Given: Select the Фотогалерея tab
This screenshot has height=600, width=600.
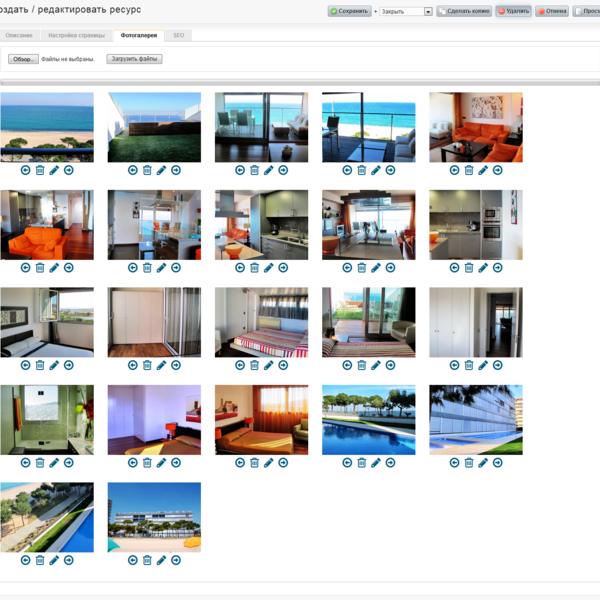Looking at the screenshot, I should (x=139, y=35).
